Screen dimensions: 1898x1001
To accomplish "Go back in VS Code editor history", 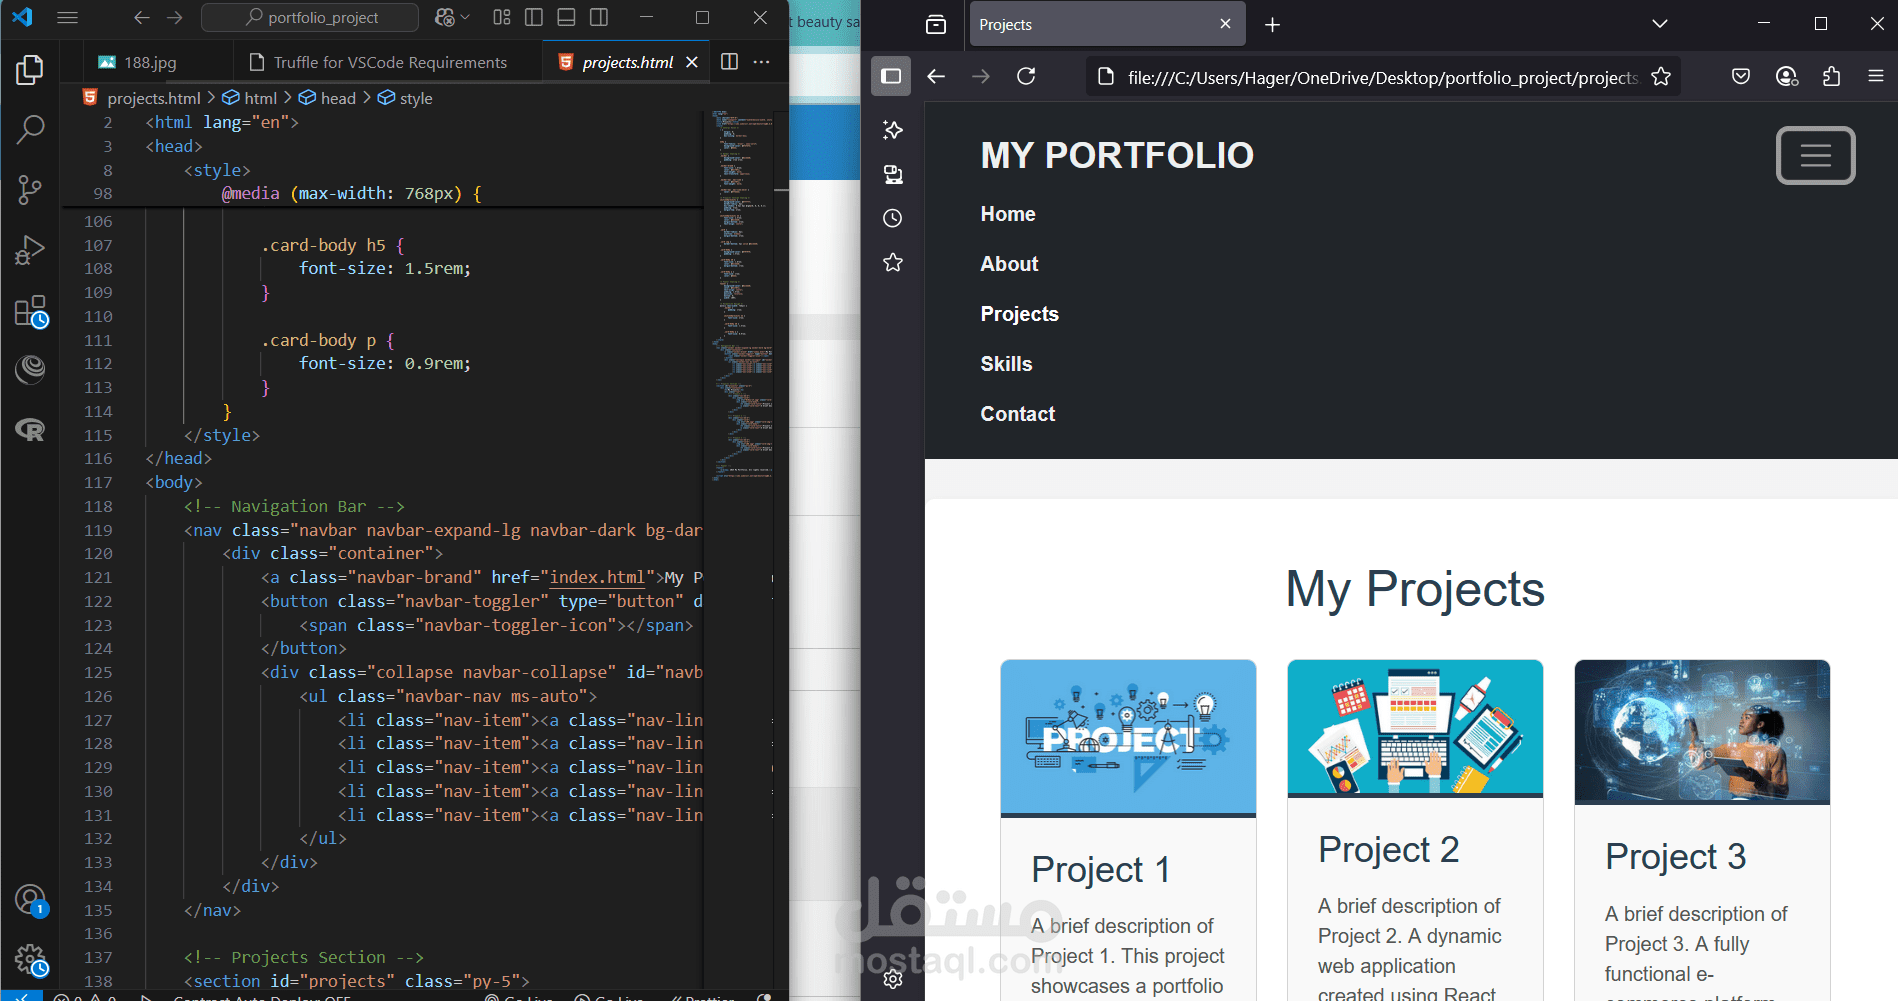I will 141,17.
